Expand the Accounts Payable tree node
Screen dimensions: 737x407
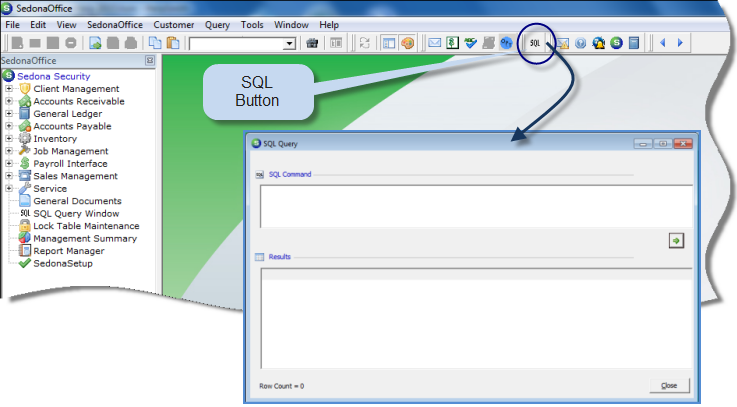[9, 126]
